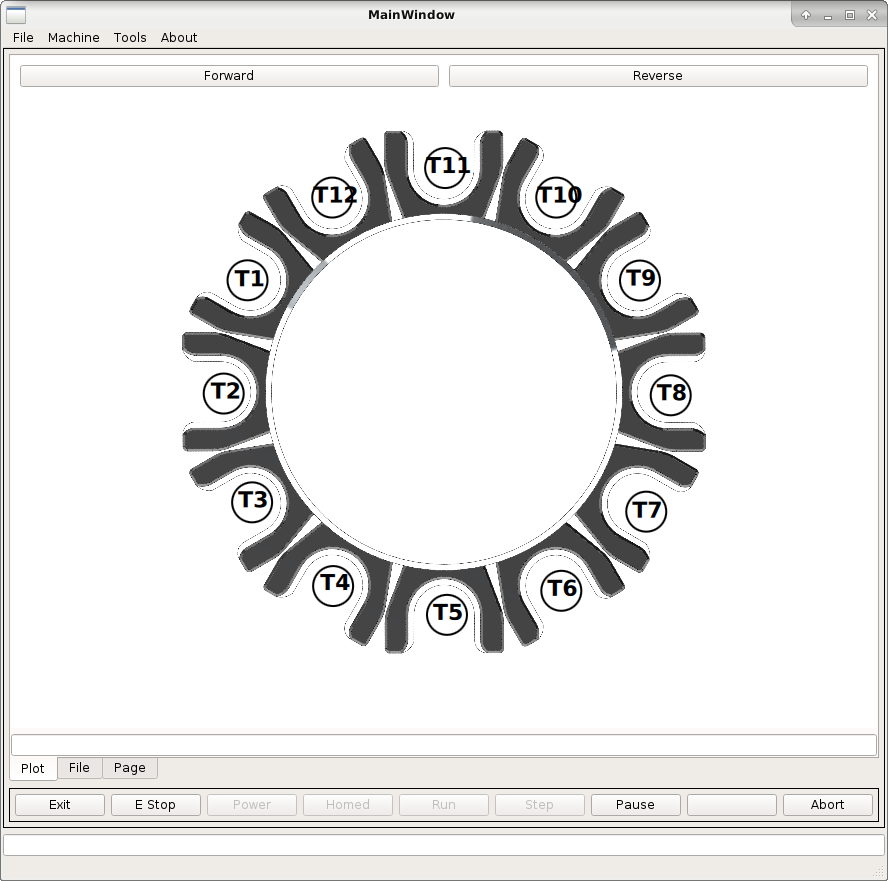Click the disabled Homed button
Image resolution: width=888 pixels, height=881 pixels.
tap(348, 805)
